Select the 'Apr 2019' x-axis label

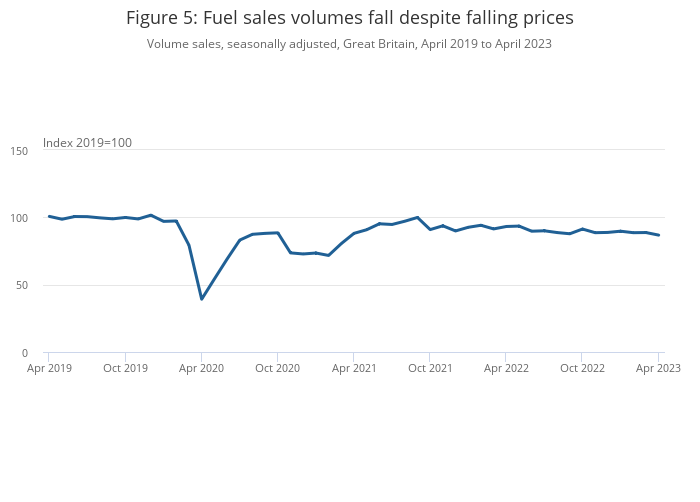tap(49, 368)
